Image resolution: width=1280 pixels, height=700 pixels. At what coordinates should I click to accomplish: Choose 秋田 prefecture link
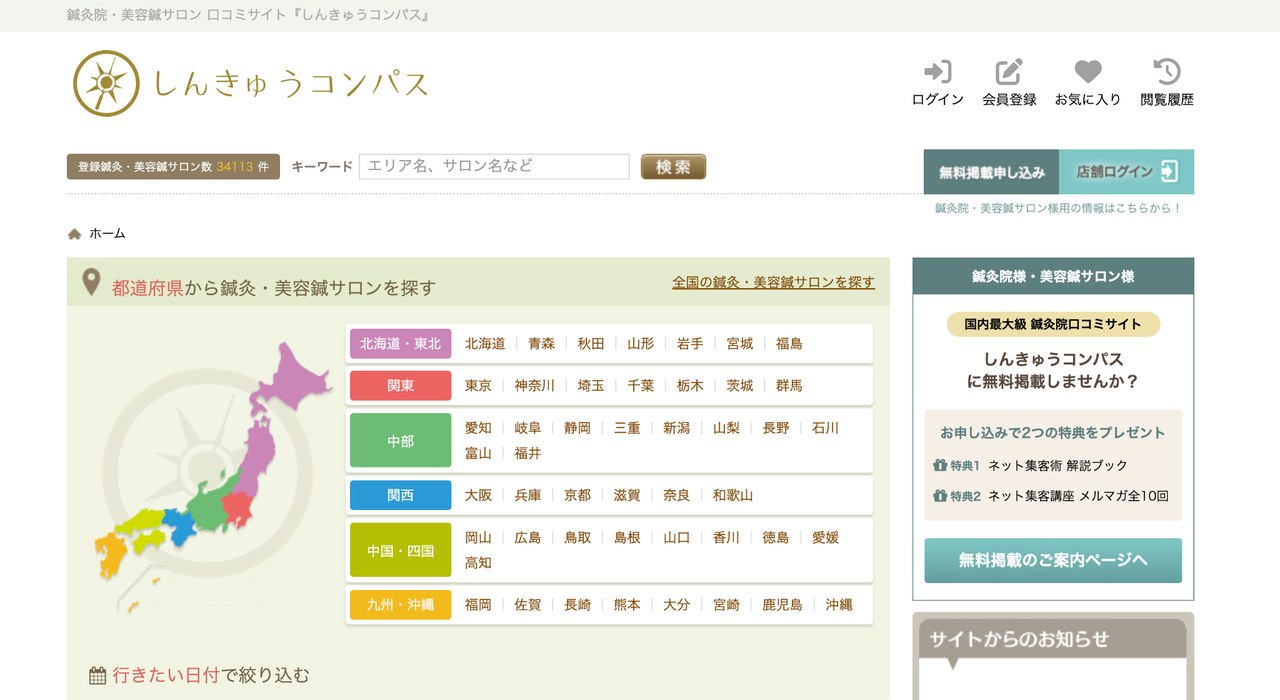pos(591,343)
